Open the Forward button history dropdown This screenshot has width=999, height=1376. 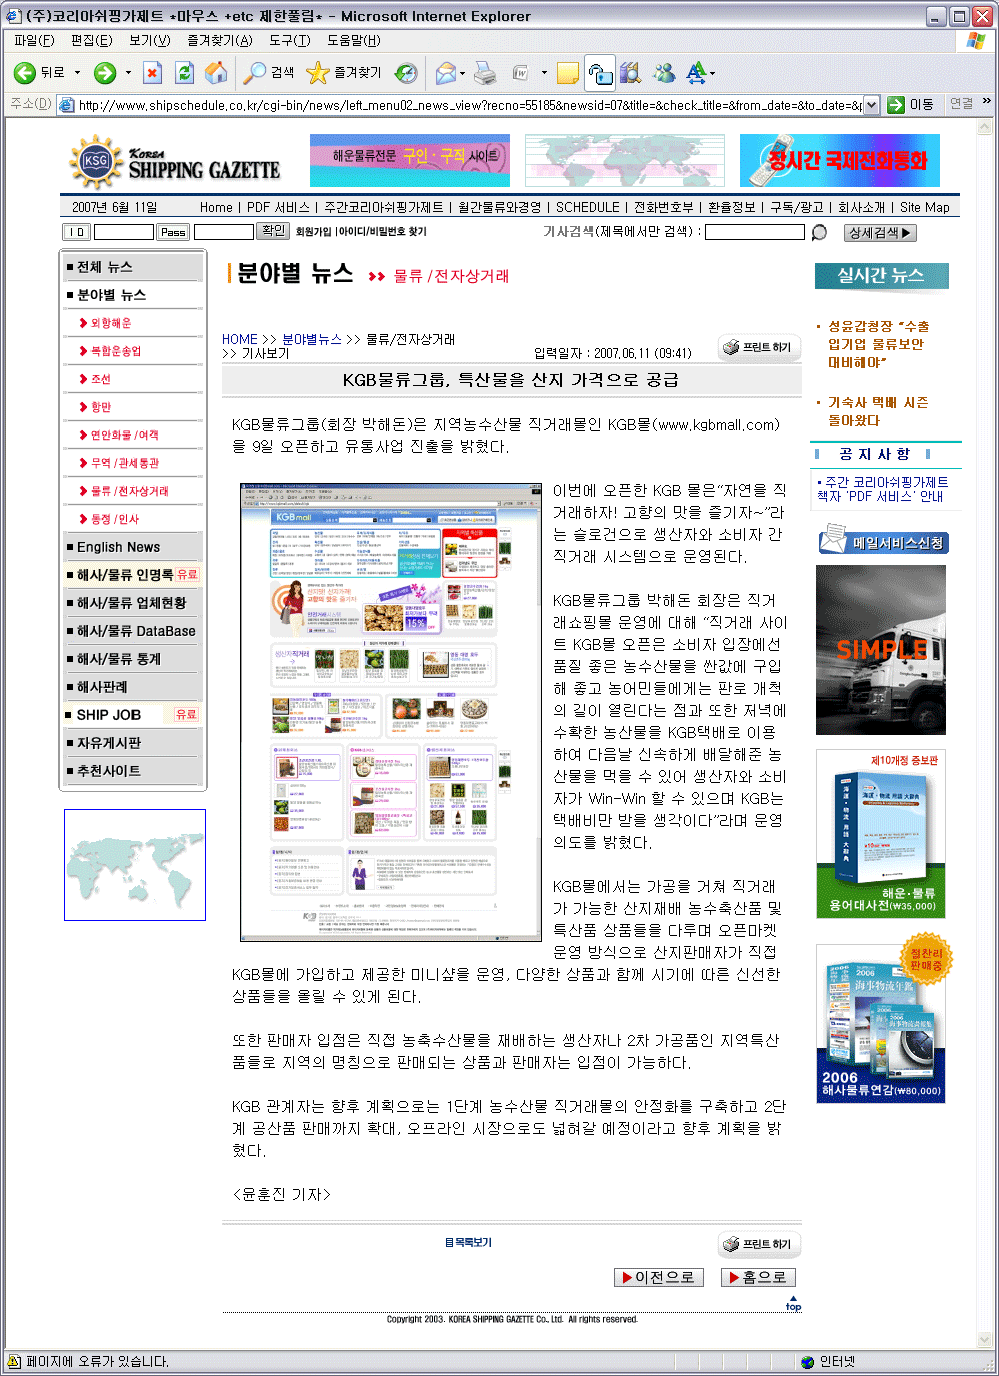click(x=128, y=72)
